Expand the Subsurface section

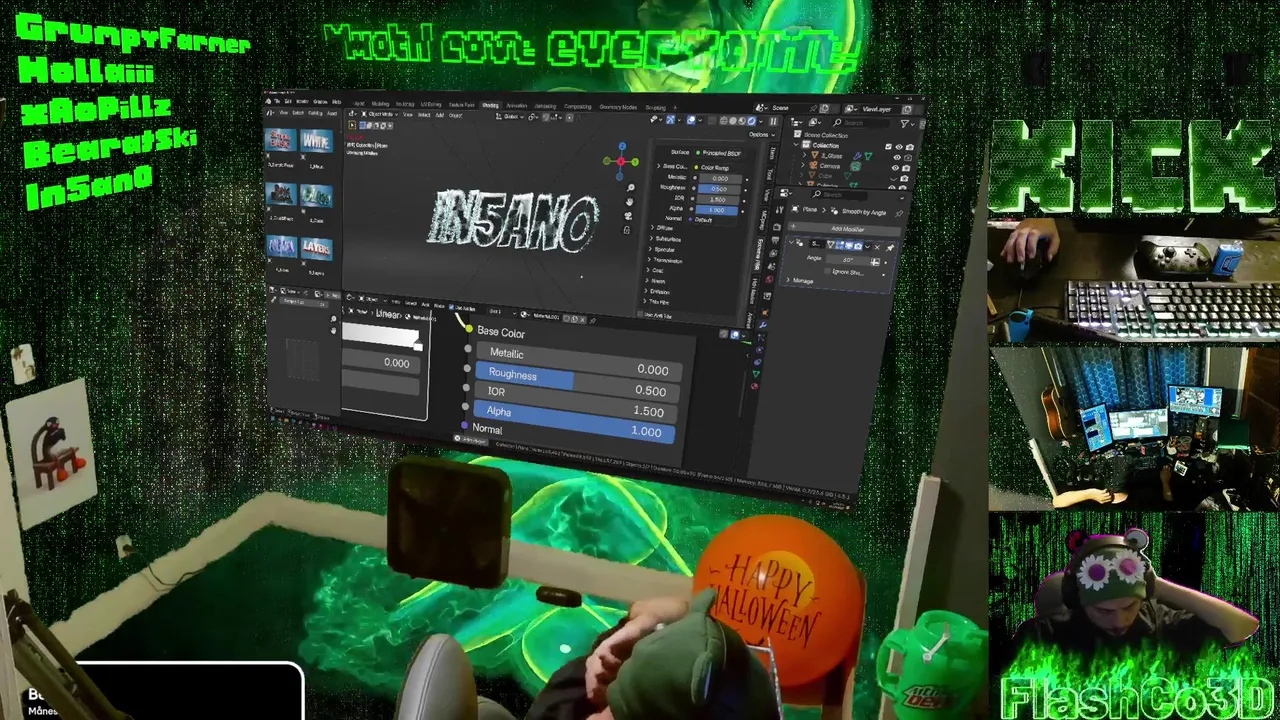click(652, 238)
